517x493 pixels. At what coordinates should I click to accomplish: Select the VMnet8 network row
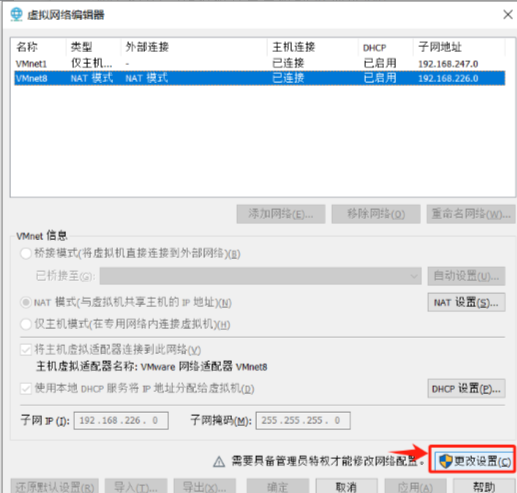pos(259,78)
